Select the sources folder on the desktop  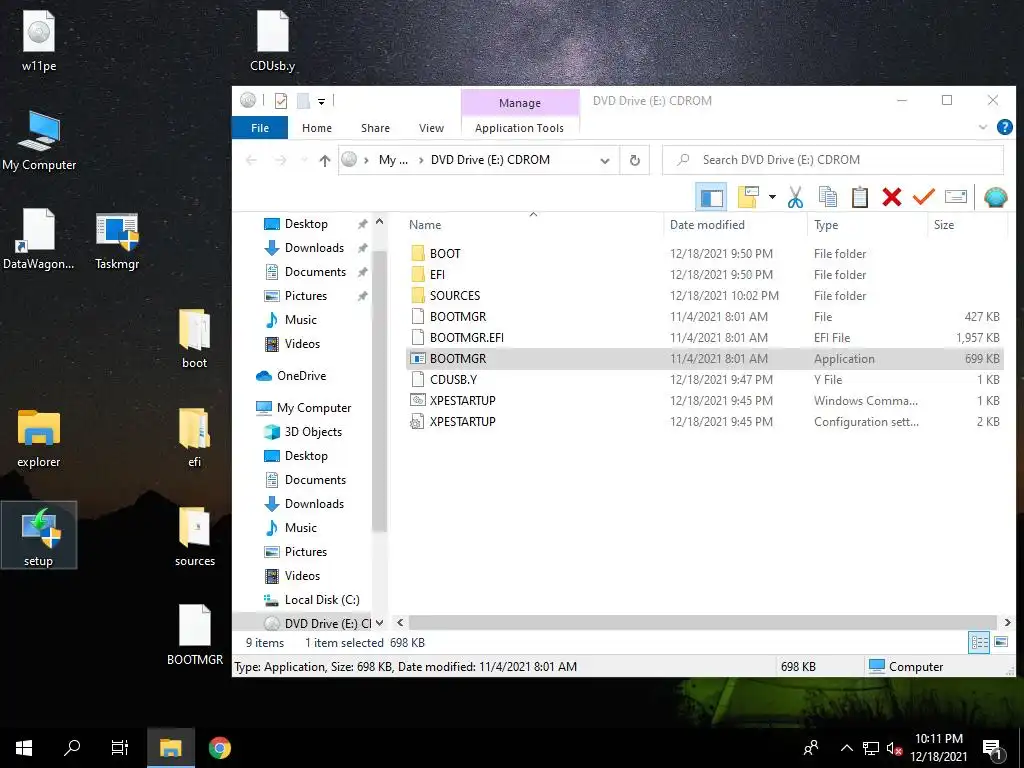(x=195, y=536)
